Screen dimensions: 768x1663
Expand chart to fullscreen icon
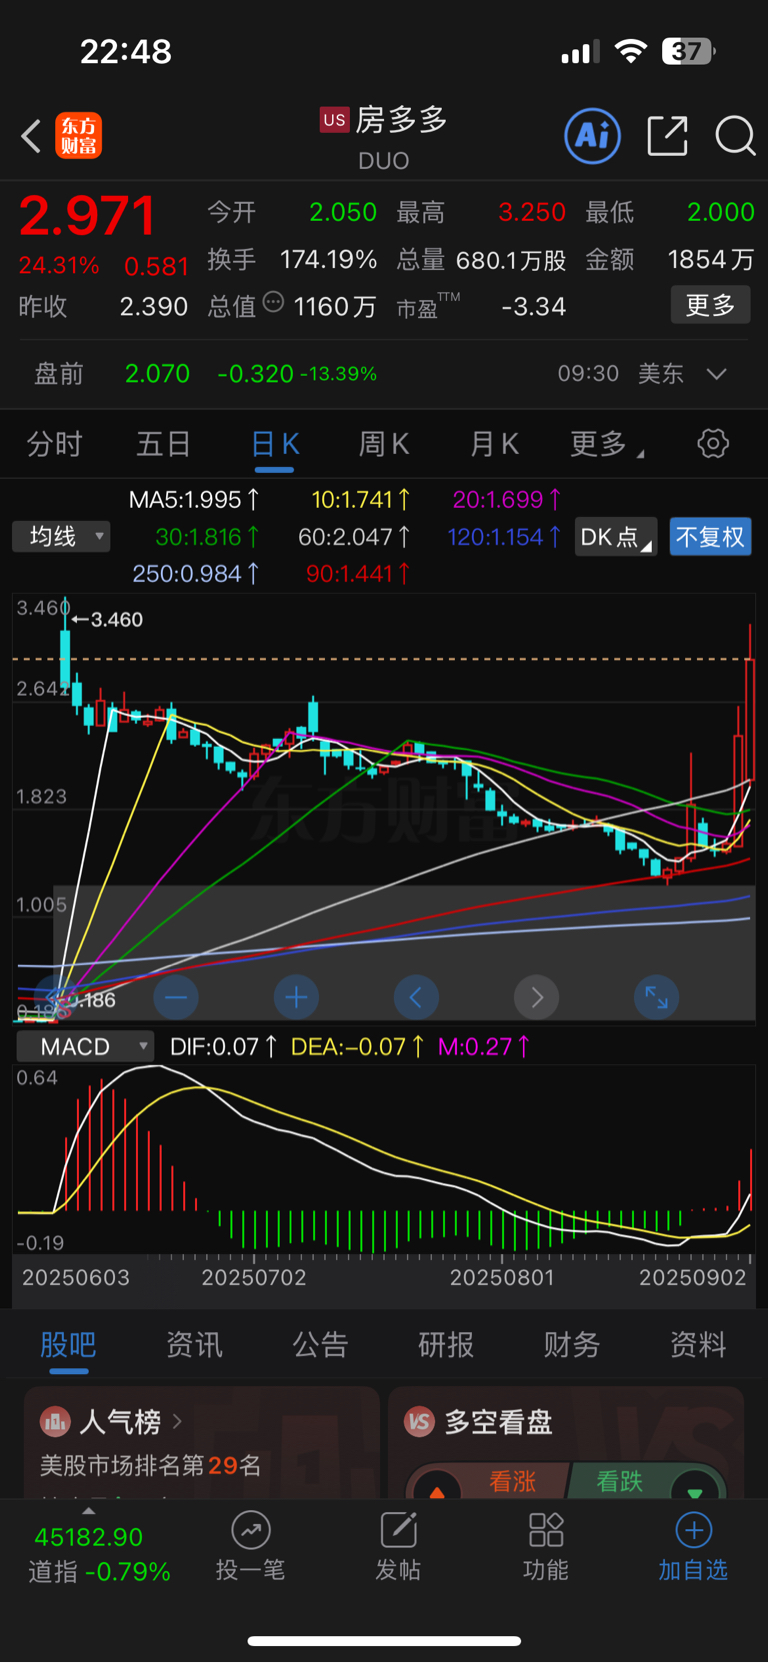(x=657, y=997)
